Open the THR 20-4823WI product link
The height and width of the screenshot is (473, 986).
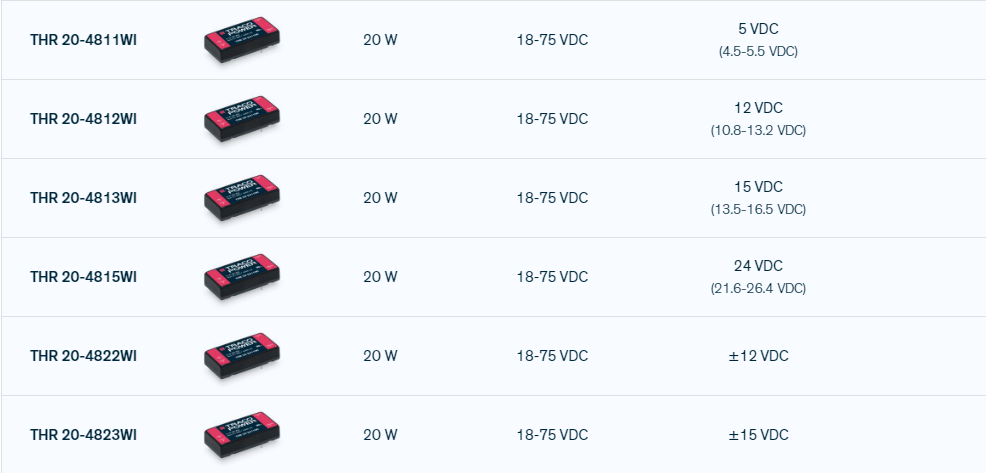pyautogui.click(x=83, y=435)
